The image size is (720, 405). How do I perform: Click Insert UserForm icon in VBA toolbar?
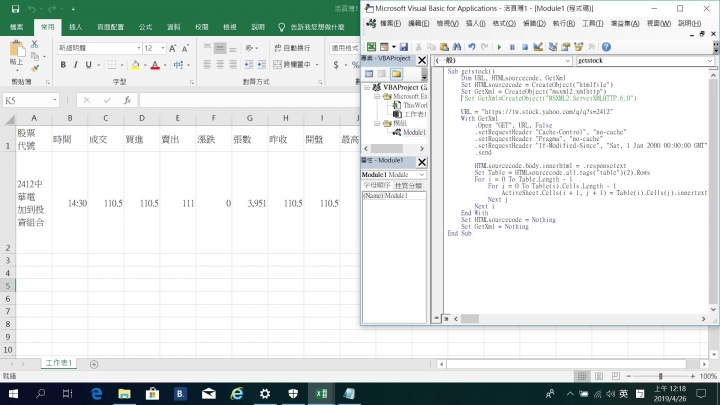tap(384, 47)
